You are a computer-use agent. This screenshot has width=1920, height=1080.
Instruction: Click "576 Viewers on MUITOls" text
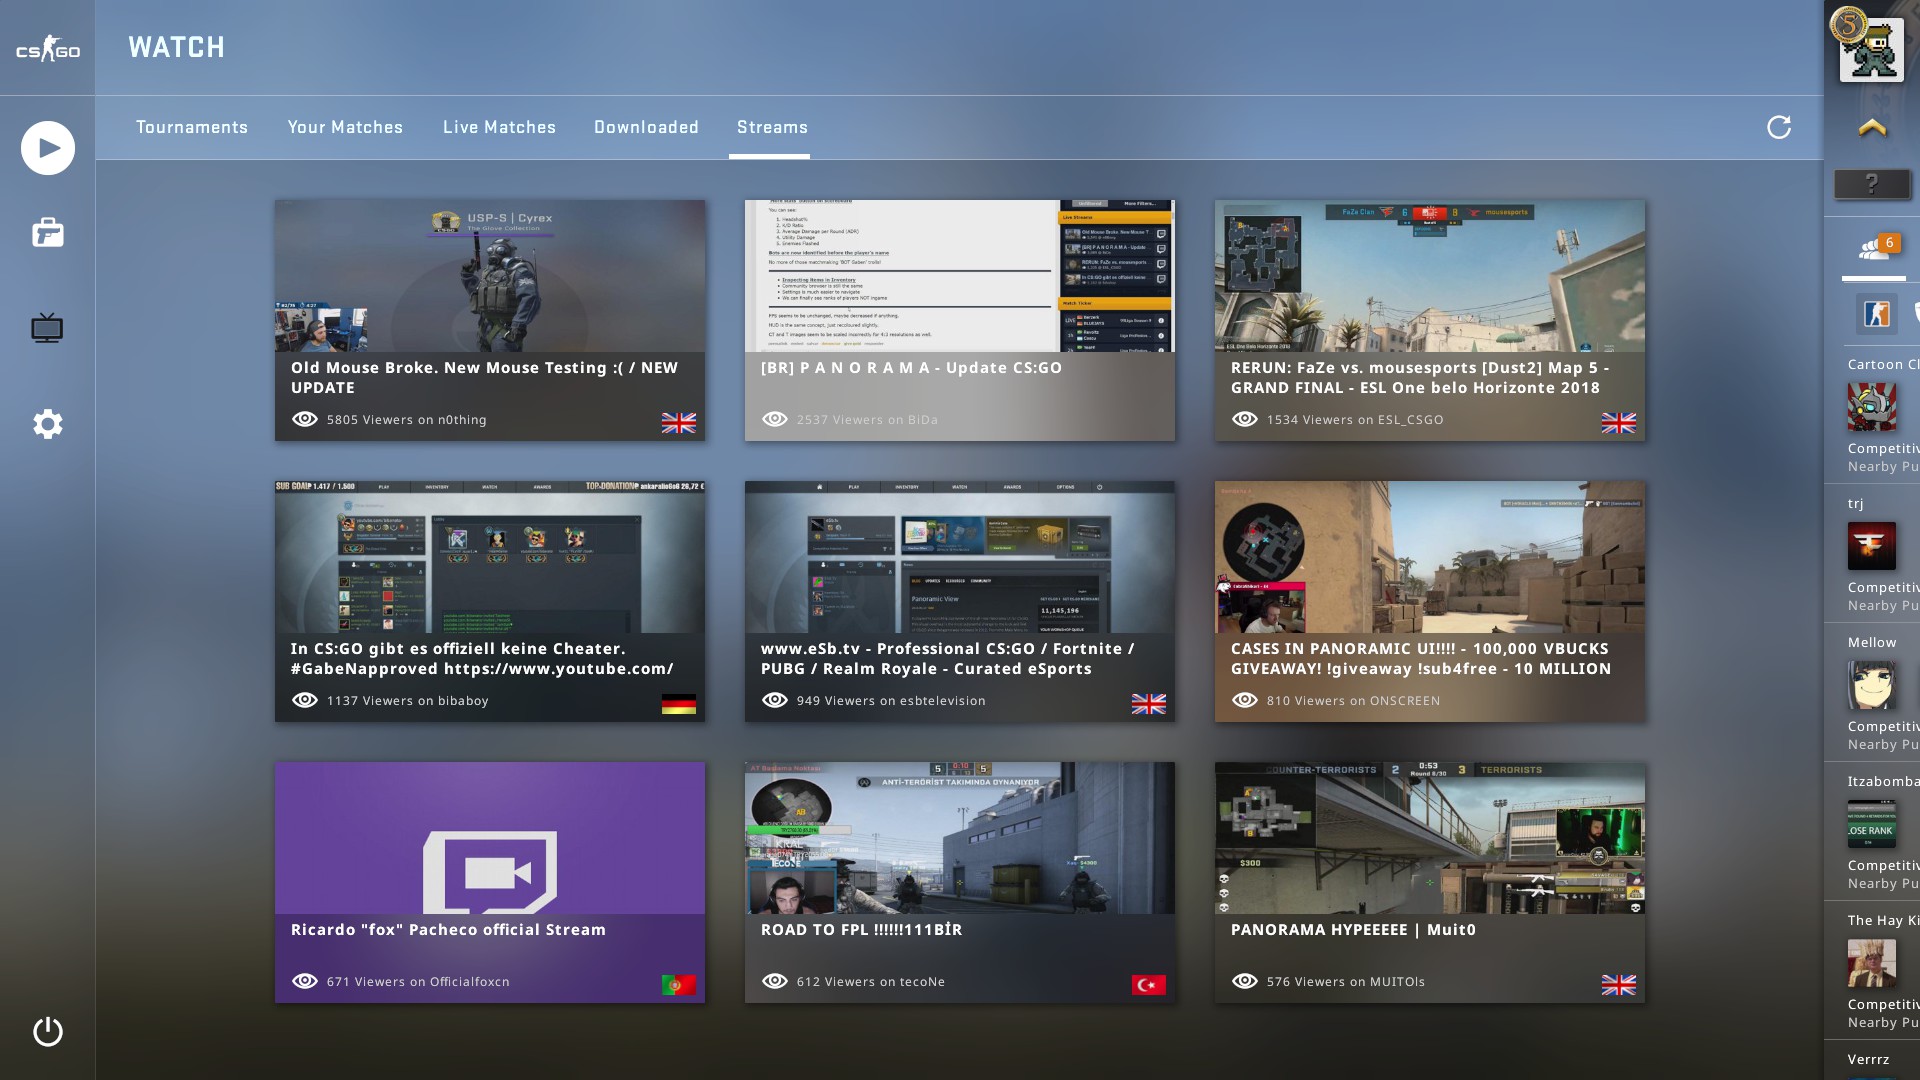pos(1346,982)
